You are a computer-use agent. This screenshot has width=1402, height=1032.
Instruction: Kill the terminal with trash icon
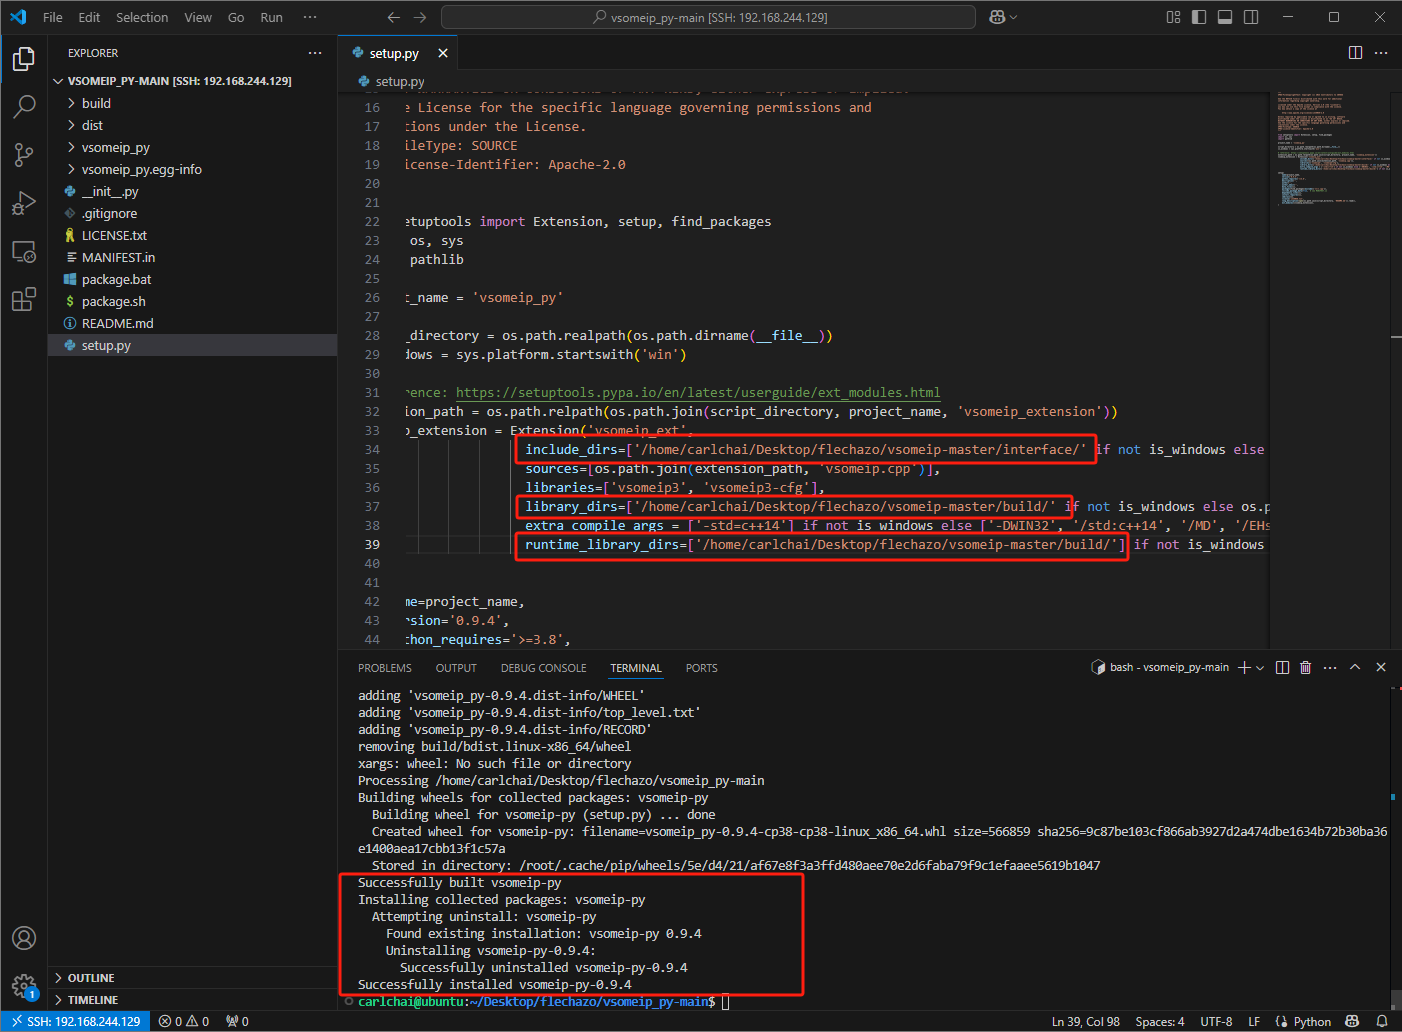pos(1305,667)
